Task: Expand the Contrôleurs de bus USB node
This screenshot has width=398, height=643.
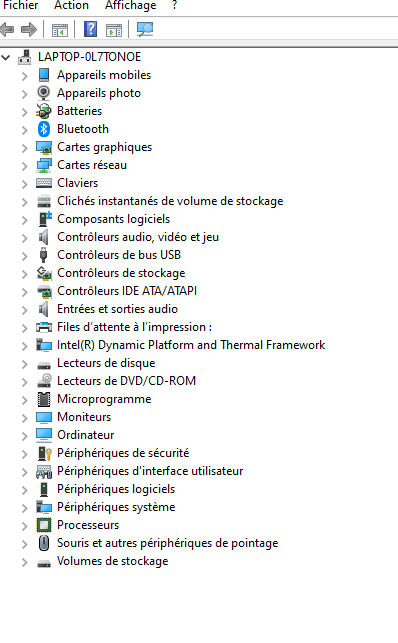Action: tap(25, 255)
